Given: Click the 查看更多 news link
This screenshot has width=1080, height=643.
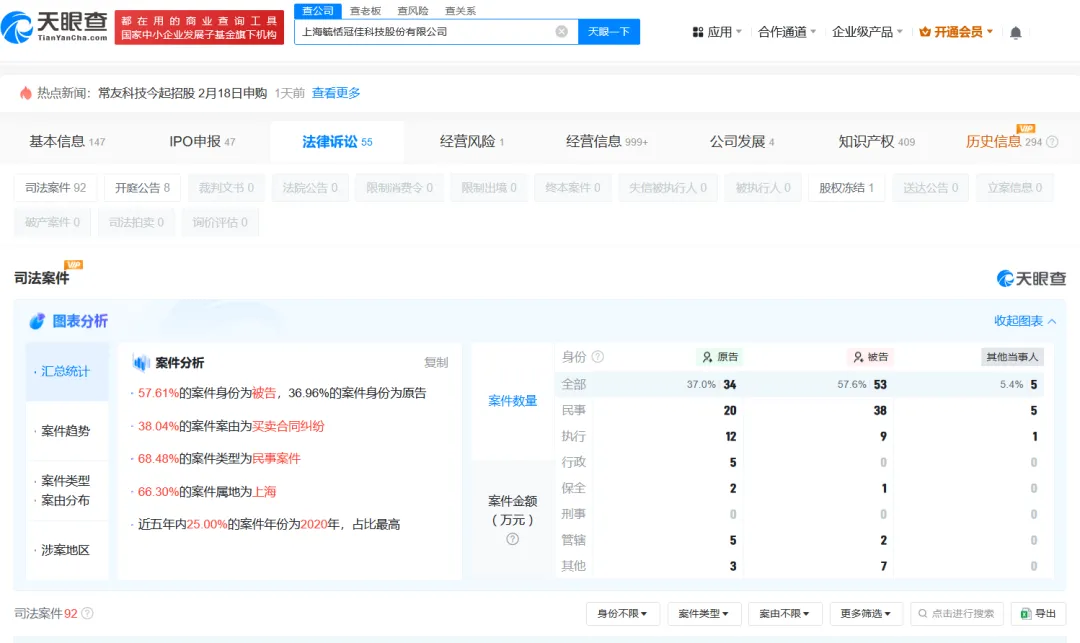Looking at the screenshot, I should (336, 93).
